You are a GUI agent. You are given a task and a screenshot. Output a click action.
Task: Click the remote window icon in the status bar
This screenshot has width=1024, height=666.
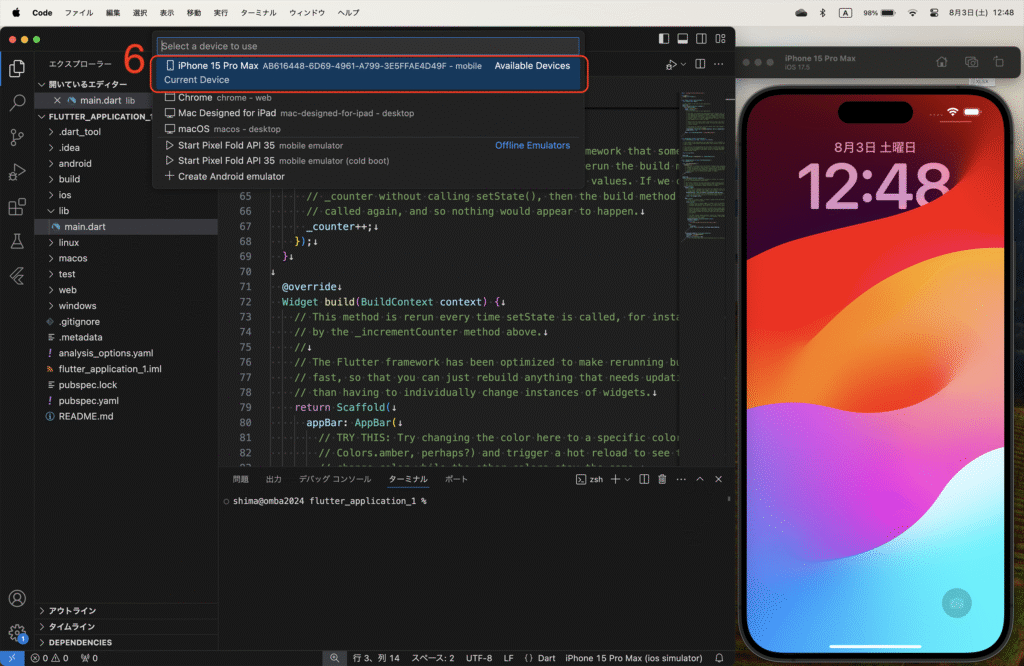(12, 658)
